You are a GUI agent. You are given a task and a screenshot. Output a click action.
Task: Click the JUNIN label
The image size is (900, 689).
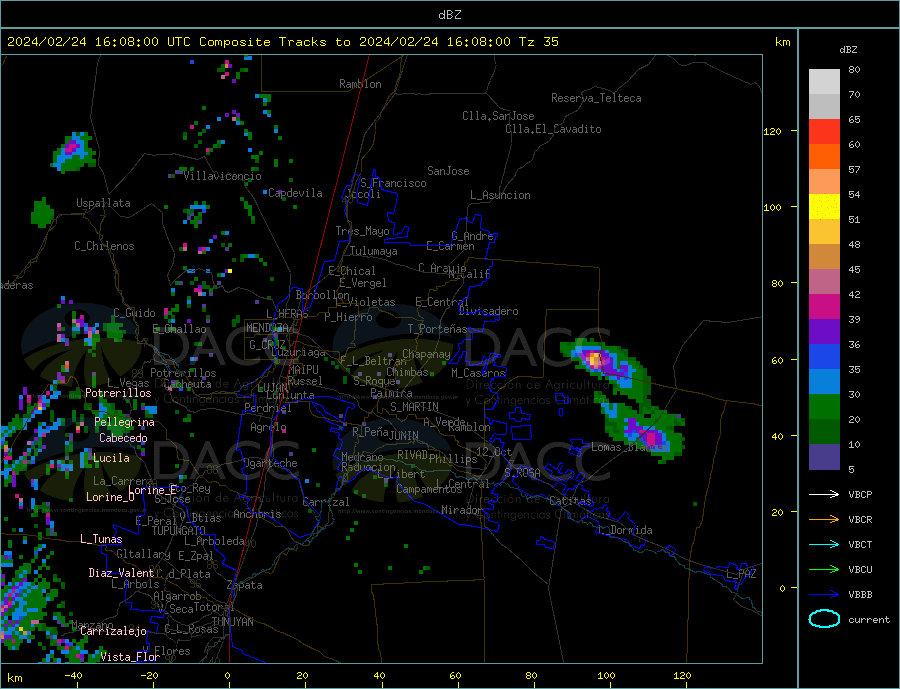click(x=404, y=436)
